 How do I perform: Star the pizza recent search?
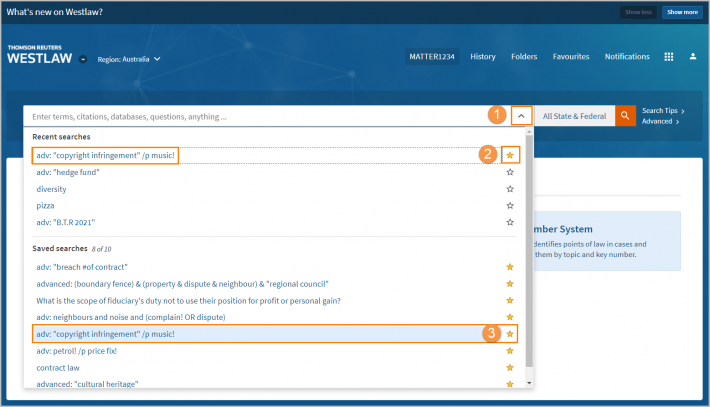coord(510,206)
